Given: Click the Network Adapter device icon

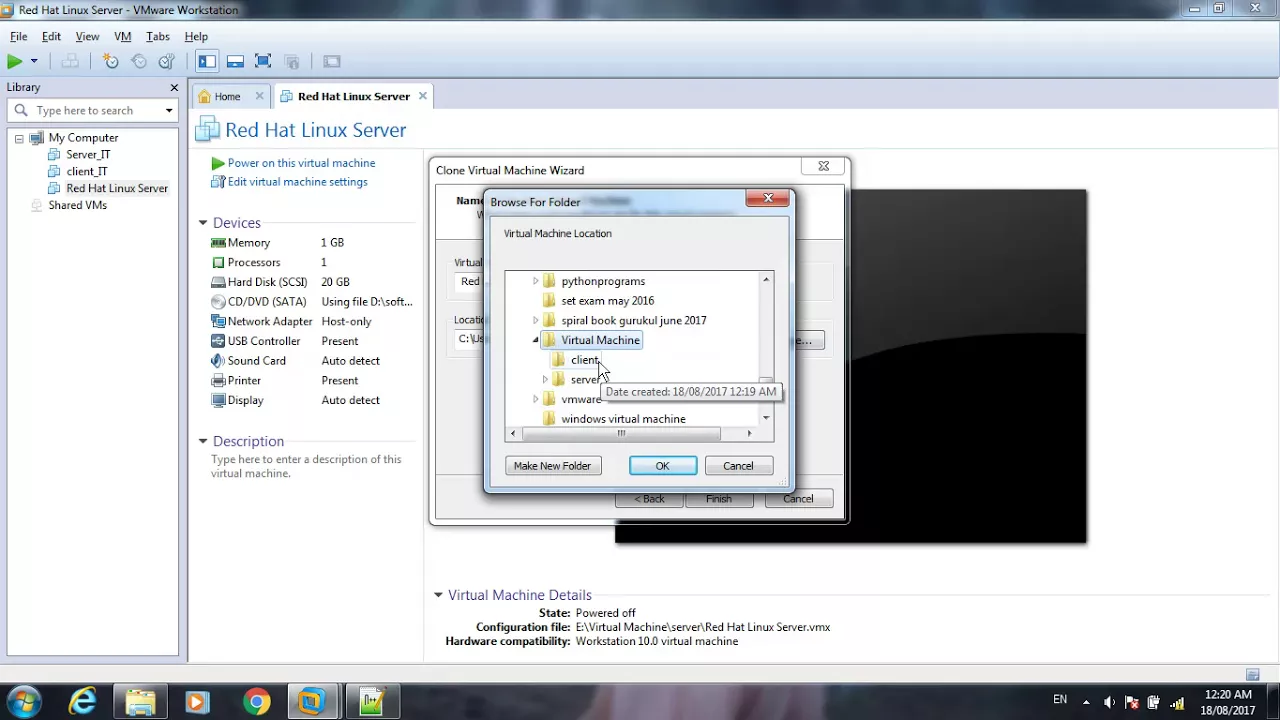Looking at the screenshot, I should click(x=219, y=321).
